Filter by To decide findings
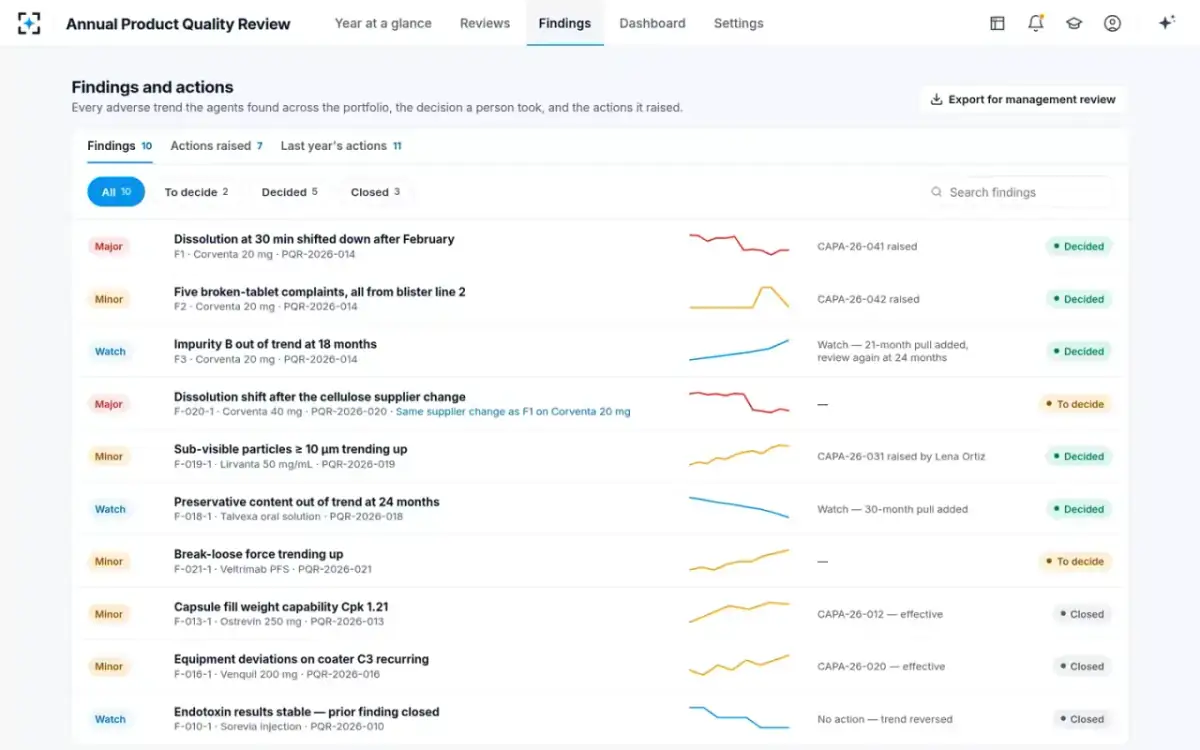The height and width of the screenshot is (750, 1200). coord(196,192)
